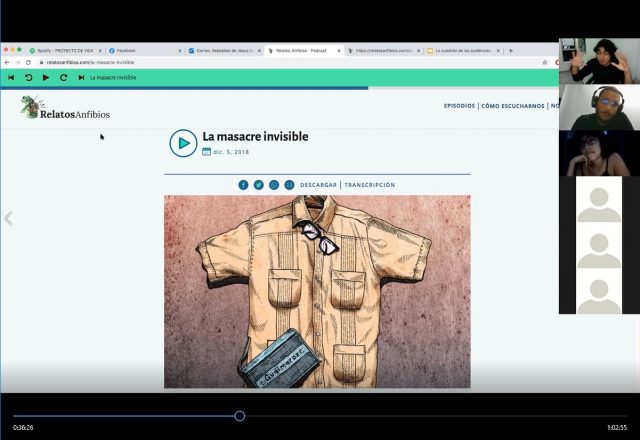Image resolution: width=640 pixels, height=440 pixels.
Task: Rewind using the counterclockwise arrow icon
Action: point(28,77)
